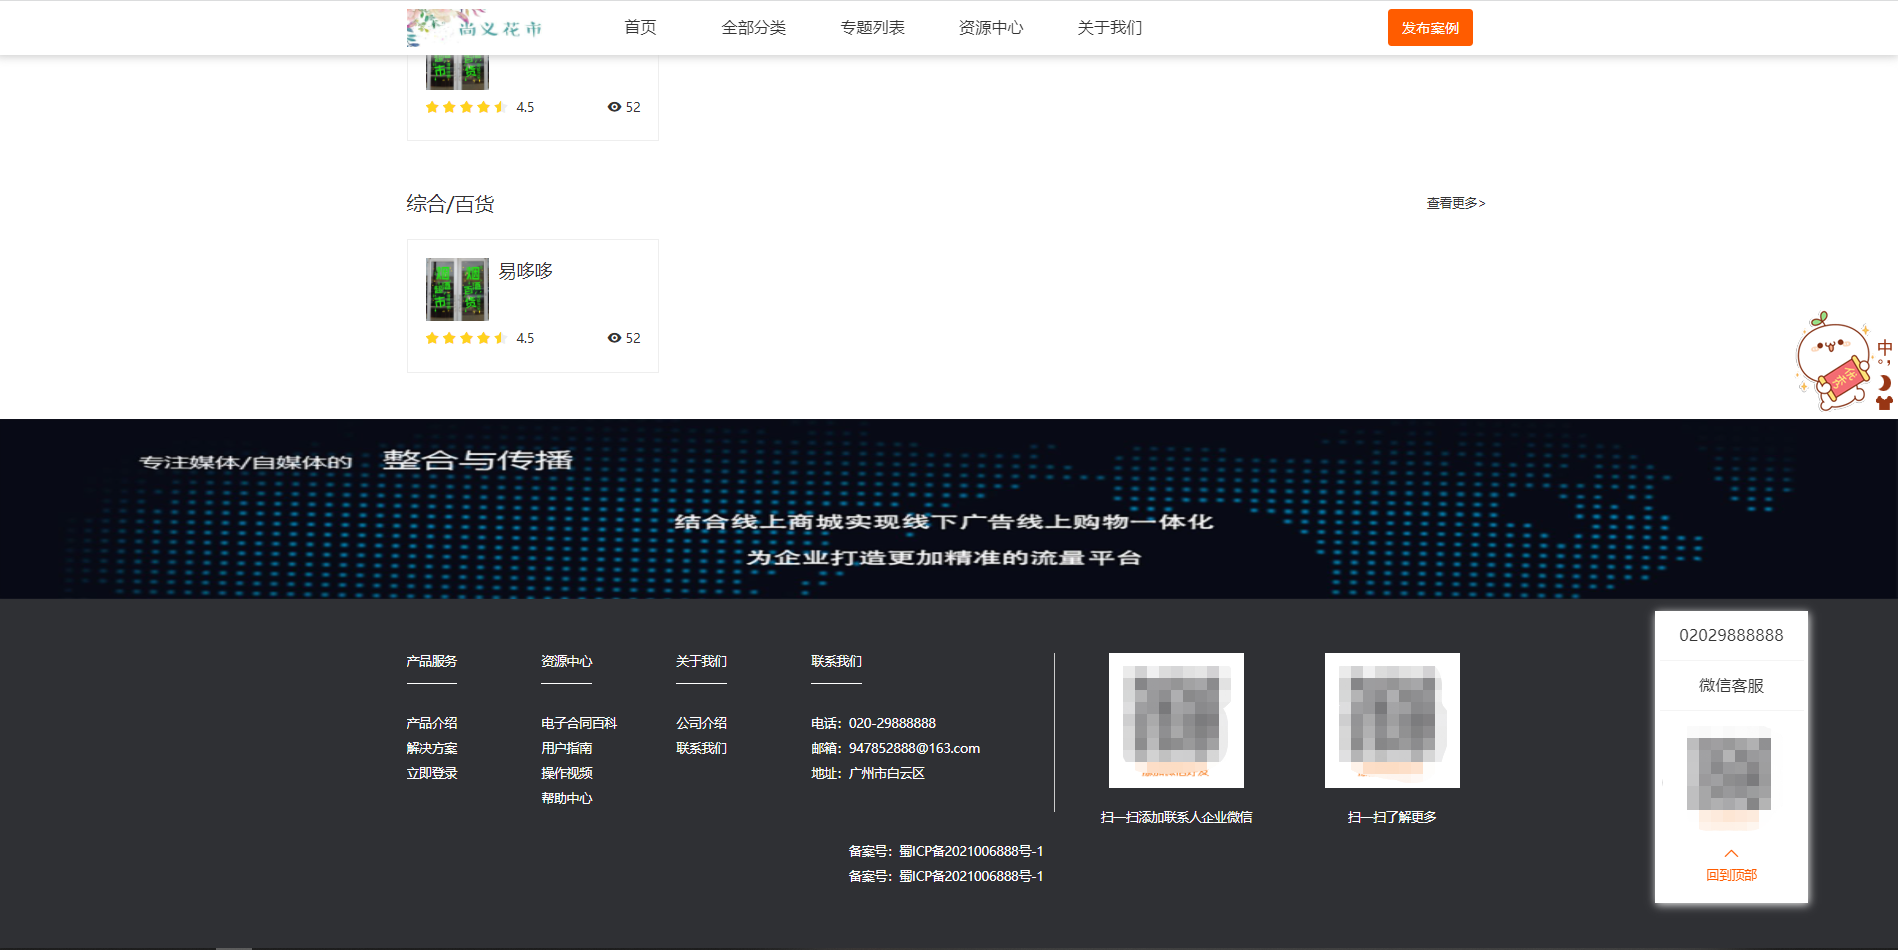Viewport: 1898px width, 950px height.
Task: Click the 尚义花市 site logo
Action: [x=476, y=28]
